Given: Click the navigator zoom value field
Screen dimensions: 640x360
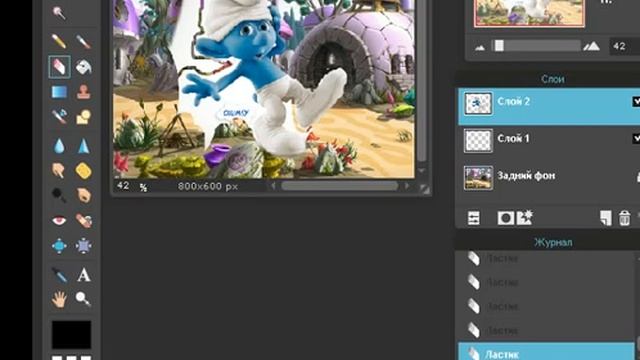Looking at the screenshot, I should point(624,46).
